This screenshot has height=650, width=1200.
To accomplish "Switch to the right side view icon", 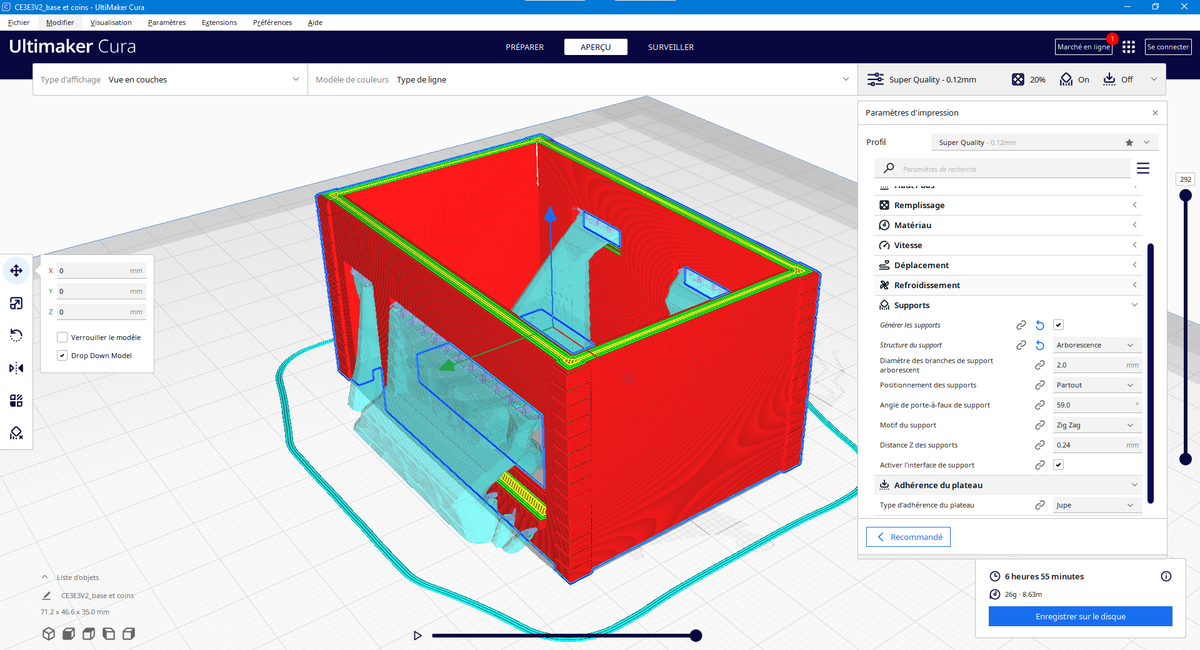I will (128, 634).
